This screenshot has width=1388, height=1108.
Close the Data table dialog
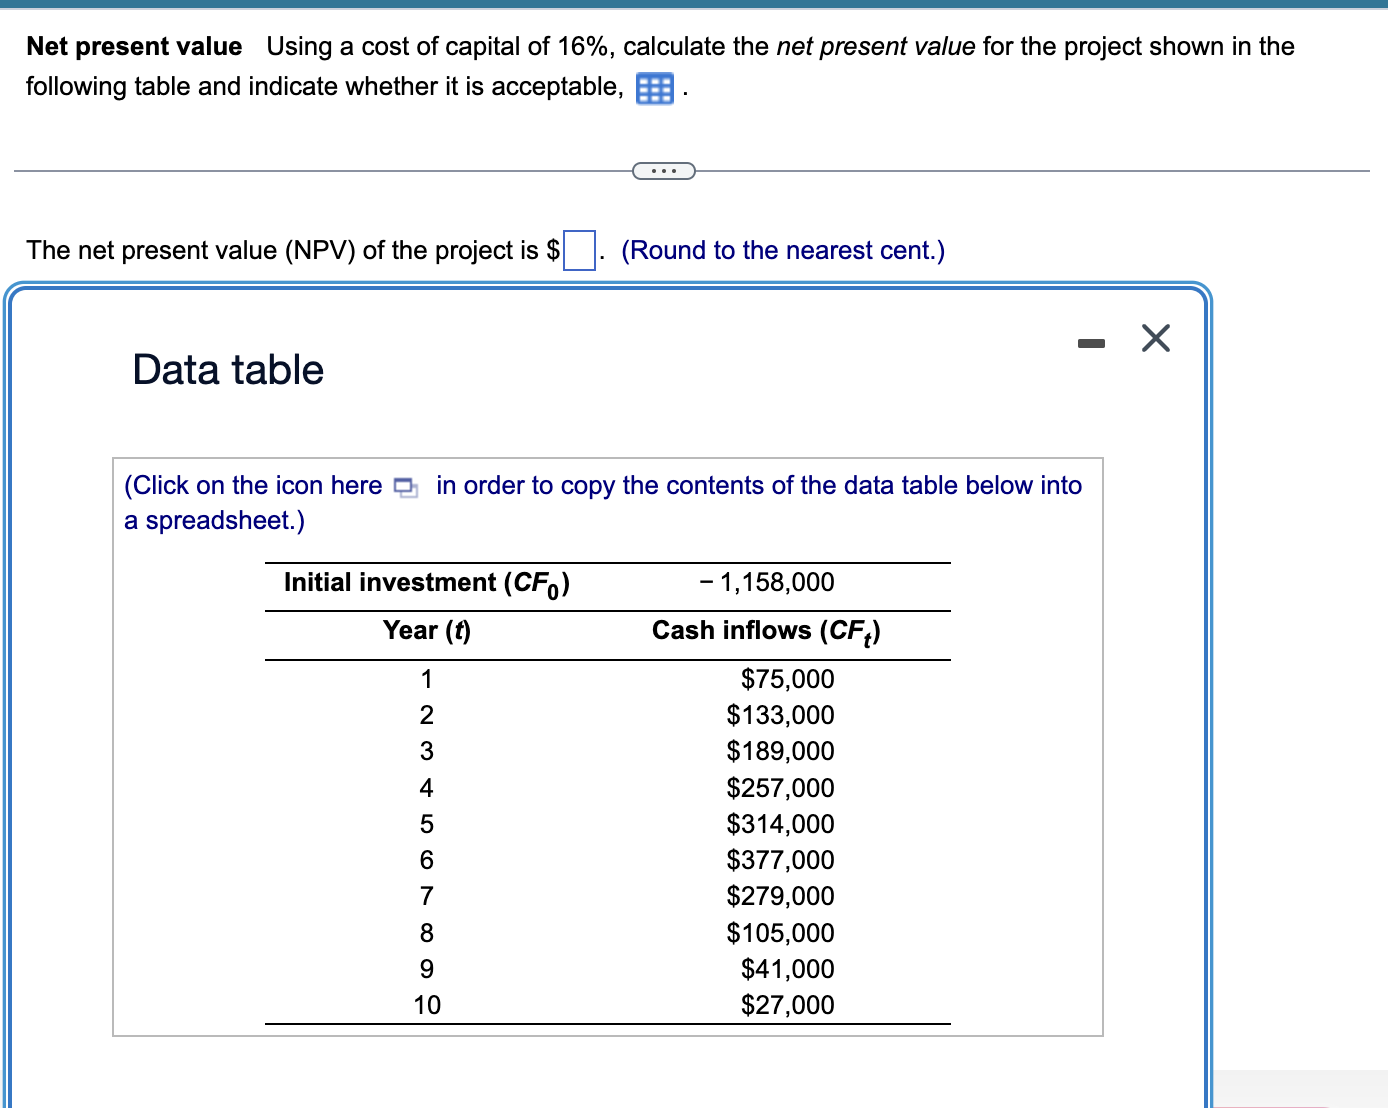click(1155, 338)
